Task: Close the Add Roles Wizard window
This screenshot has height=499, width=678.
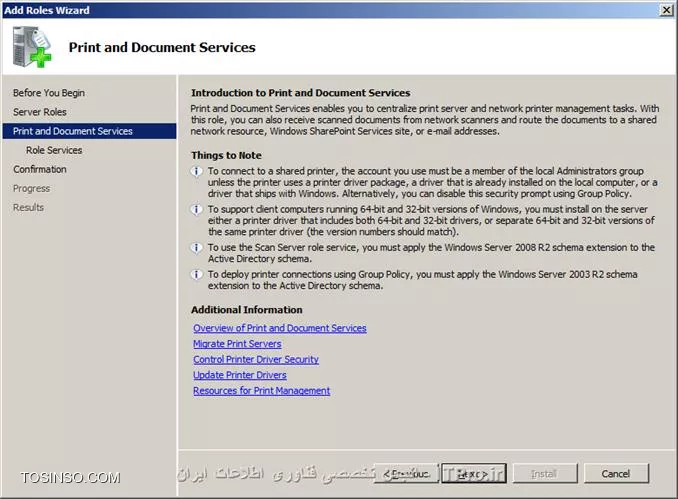Action: click(x=666, y=10)
